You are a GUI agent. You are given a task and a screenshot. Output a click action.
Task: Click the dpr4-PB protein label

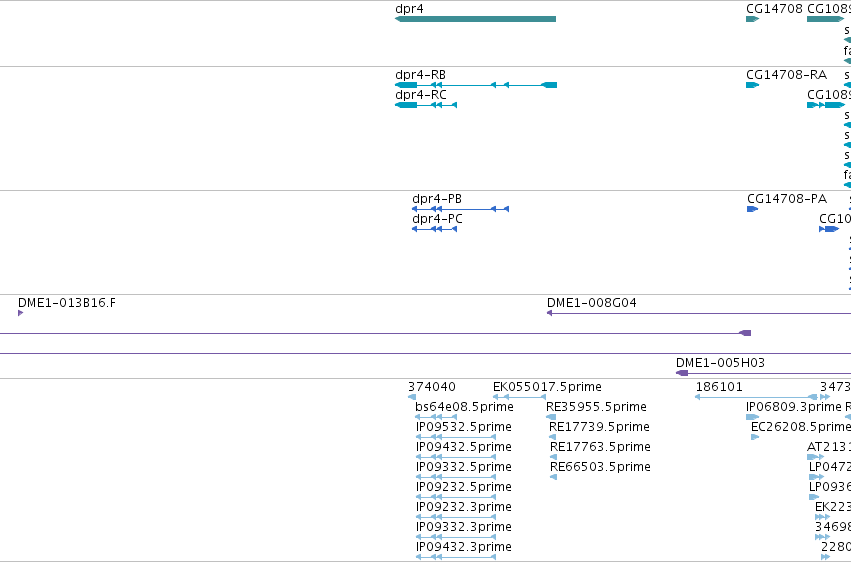pos(437,199)
